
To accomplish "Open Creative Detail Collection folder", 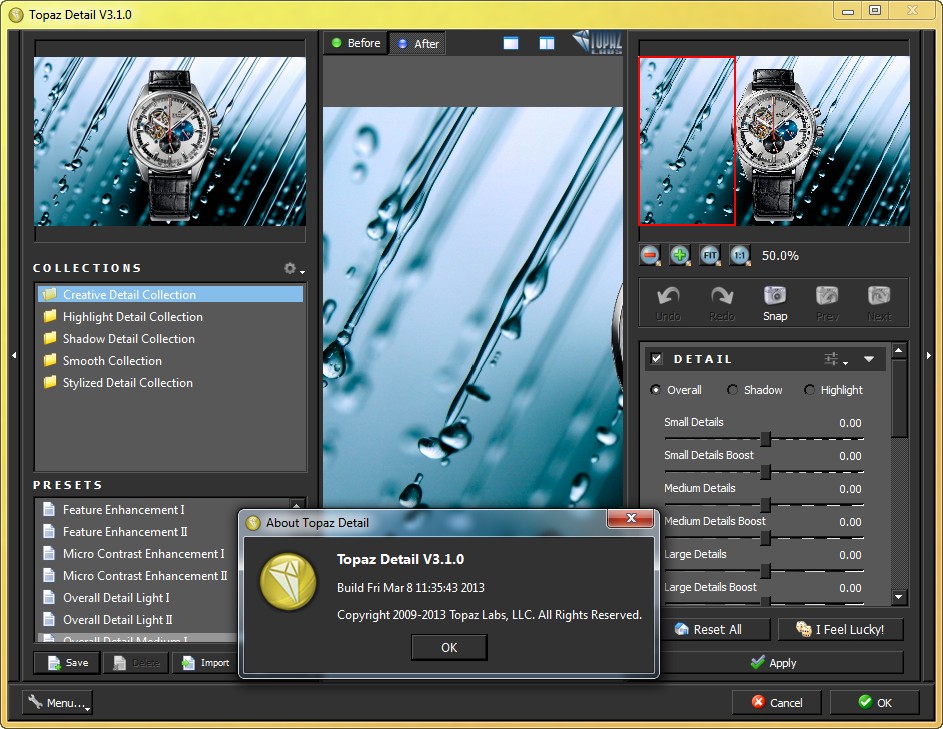I will tap(170, 295).
